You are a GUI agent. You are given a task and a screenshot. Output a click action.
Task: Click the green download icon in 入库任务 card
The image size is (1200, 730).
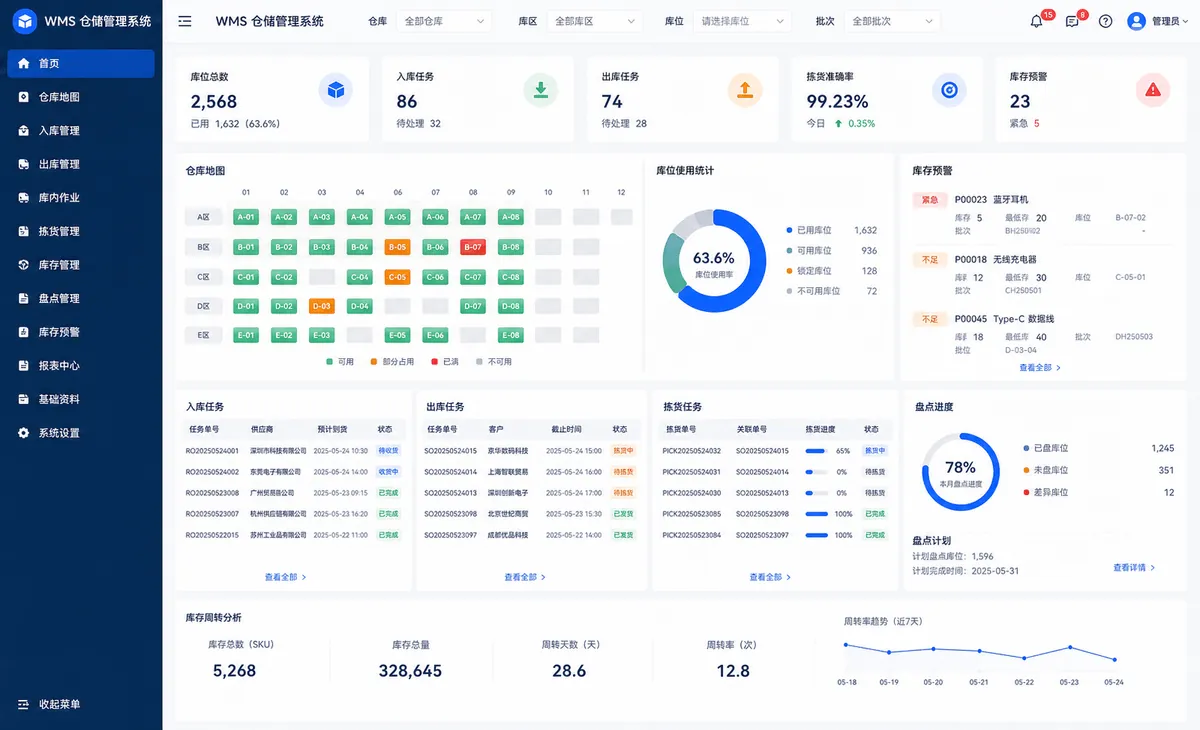pos(541,90)
